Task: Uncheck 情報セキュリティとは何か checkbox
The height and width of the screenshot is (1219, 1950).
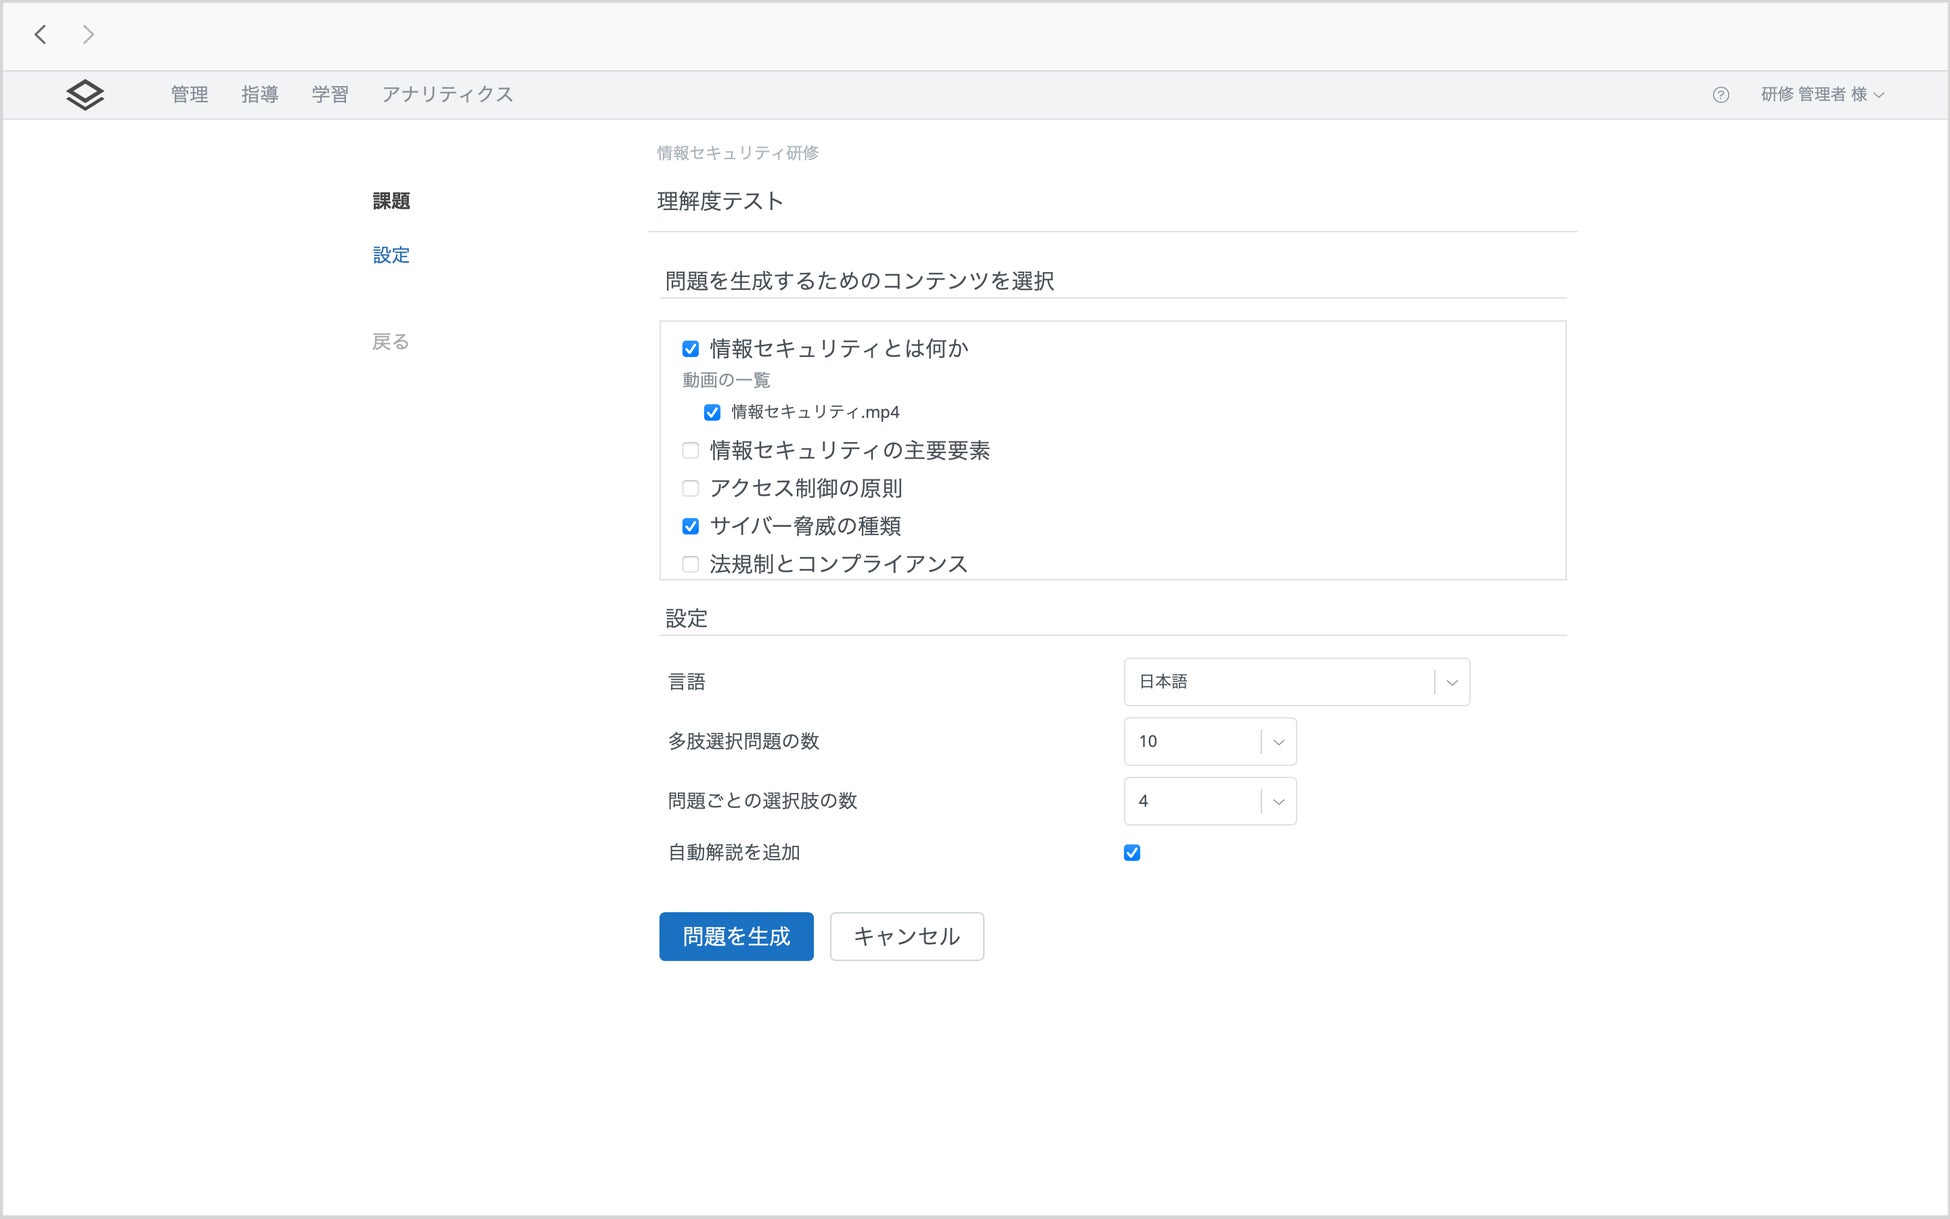Action: (x=690, y=349)
